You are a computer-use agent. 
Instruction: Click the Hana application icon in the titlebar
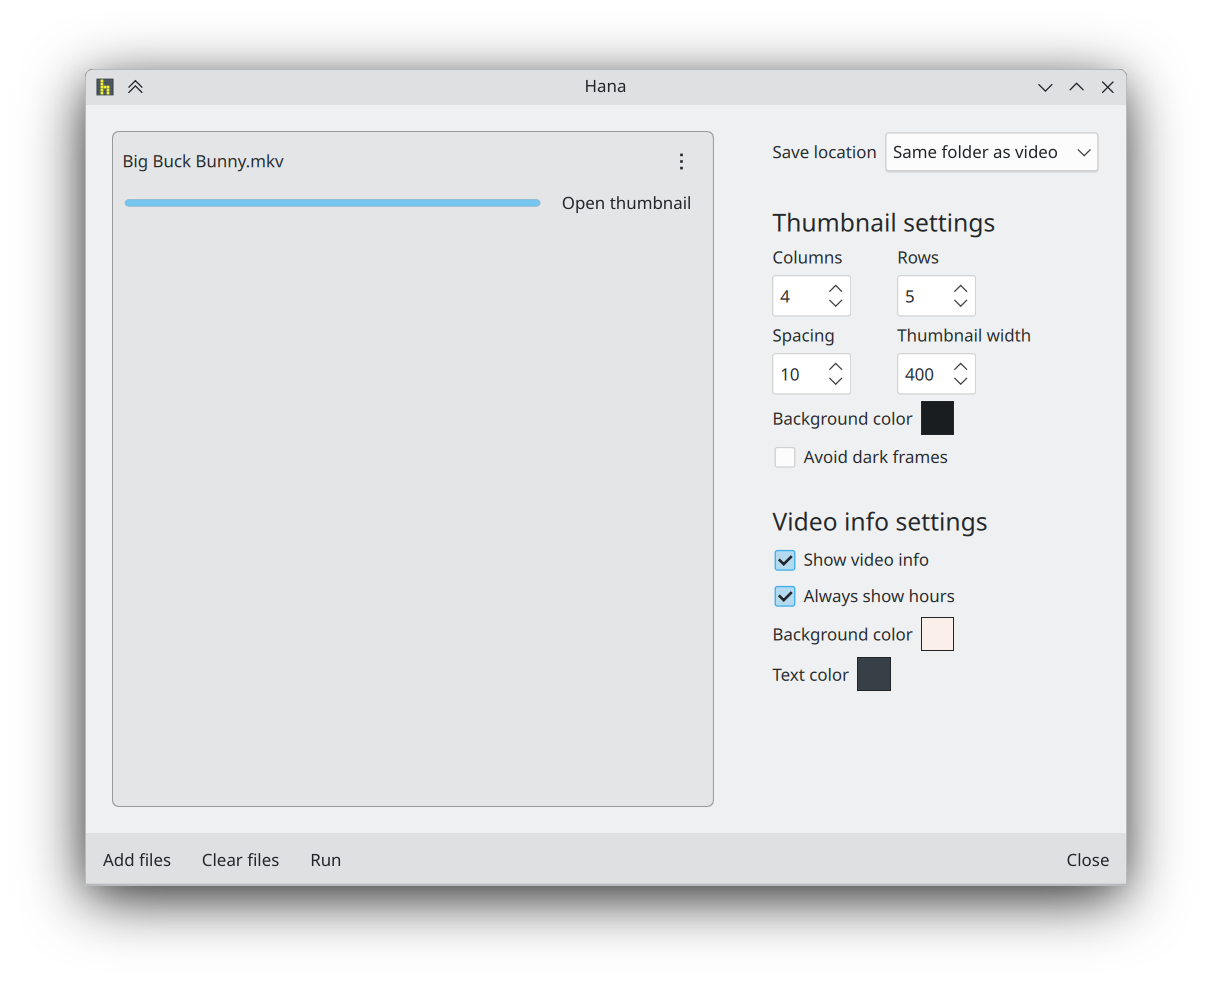click(x=103, y=87)
